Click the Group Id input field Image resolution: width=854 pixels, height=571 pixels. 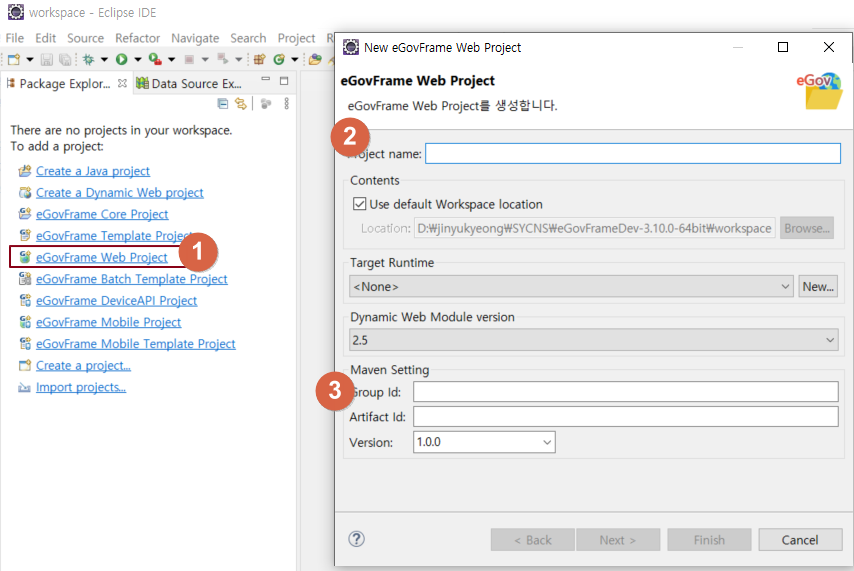(625, 392)
